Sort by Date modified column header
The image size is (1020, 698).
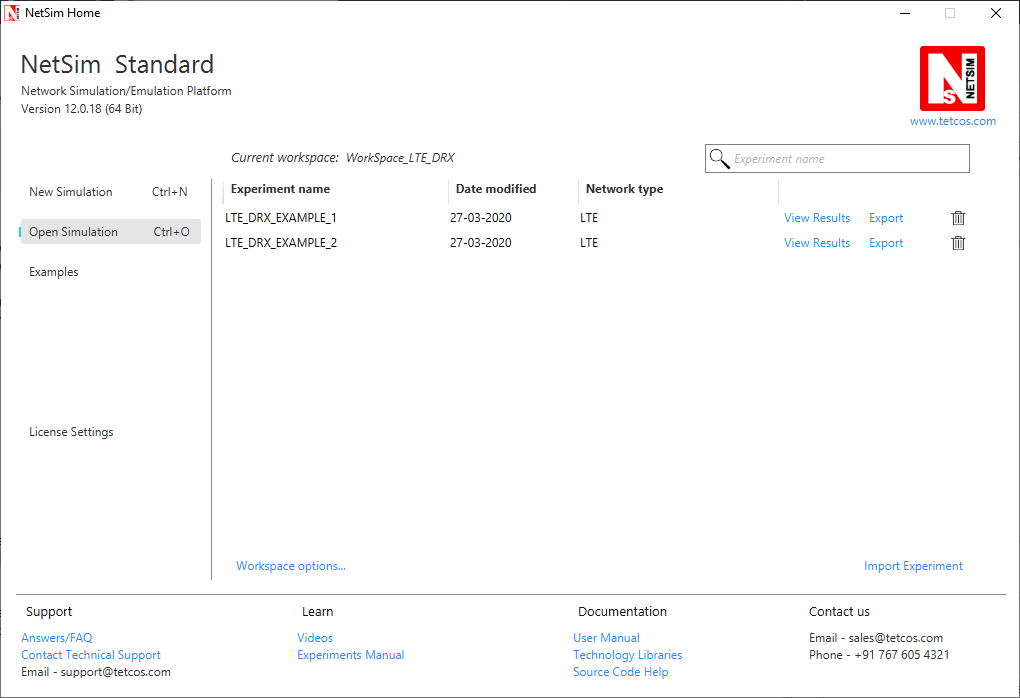[496, 189]
